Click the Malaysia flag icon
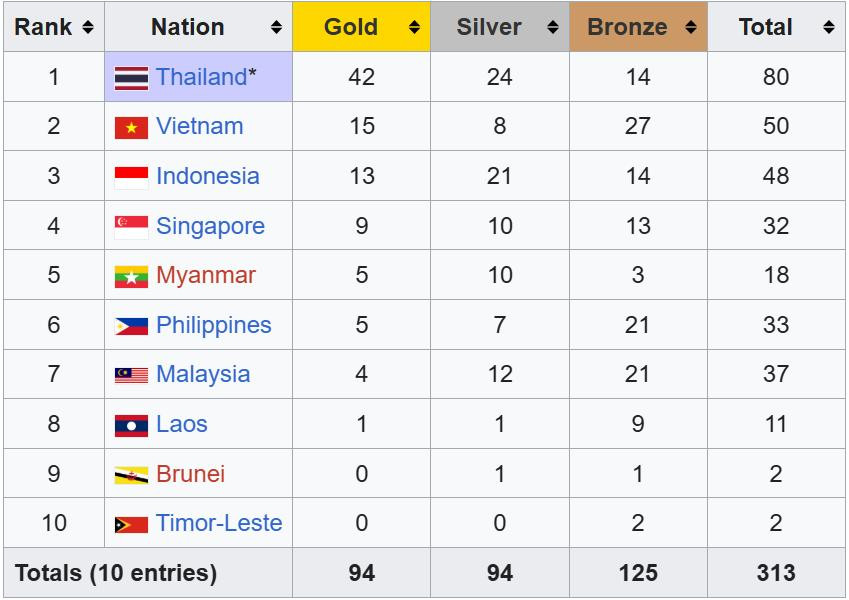The image size is (849, 600). click(131, 375)
